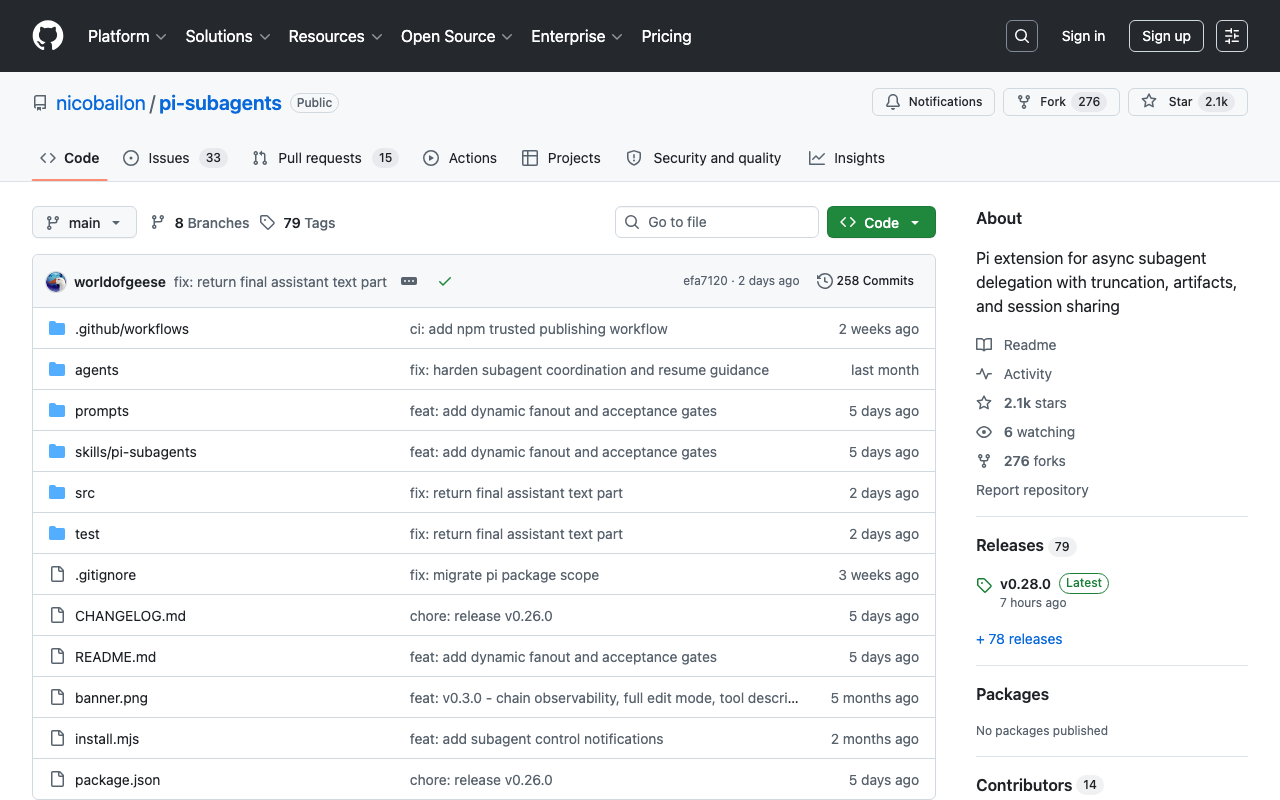Open package.json file

pos(118,780)
